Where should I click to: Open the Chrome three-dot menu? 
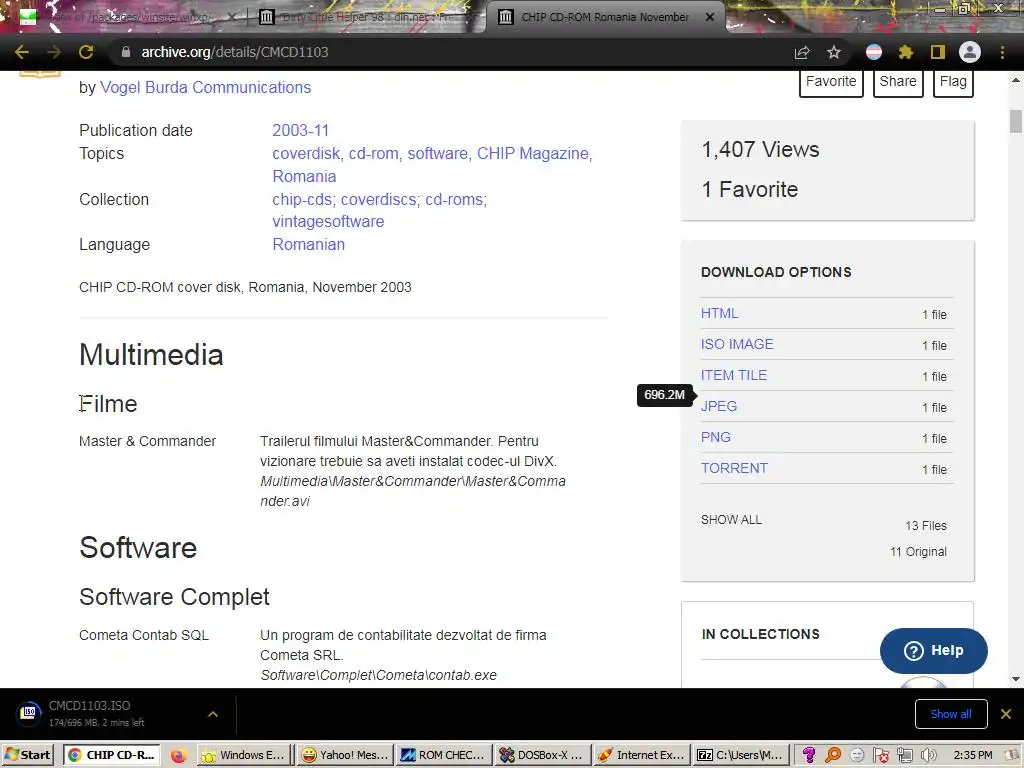(1002, 52)
